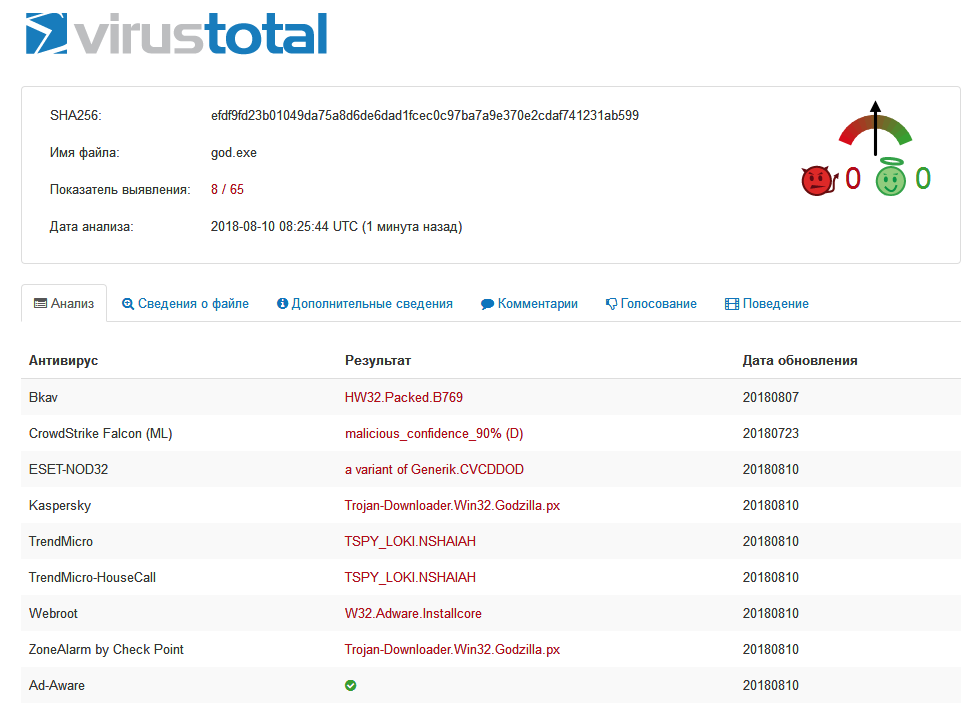Click the SHA256: field label
The image size is (976, 704).
(75, 116)
